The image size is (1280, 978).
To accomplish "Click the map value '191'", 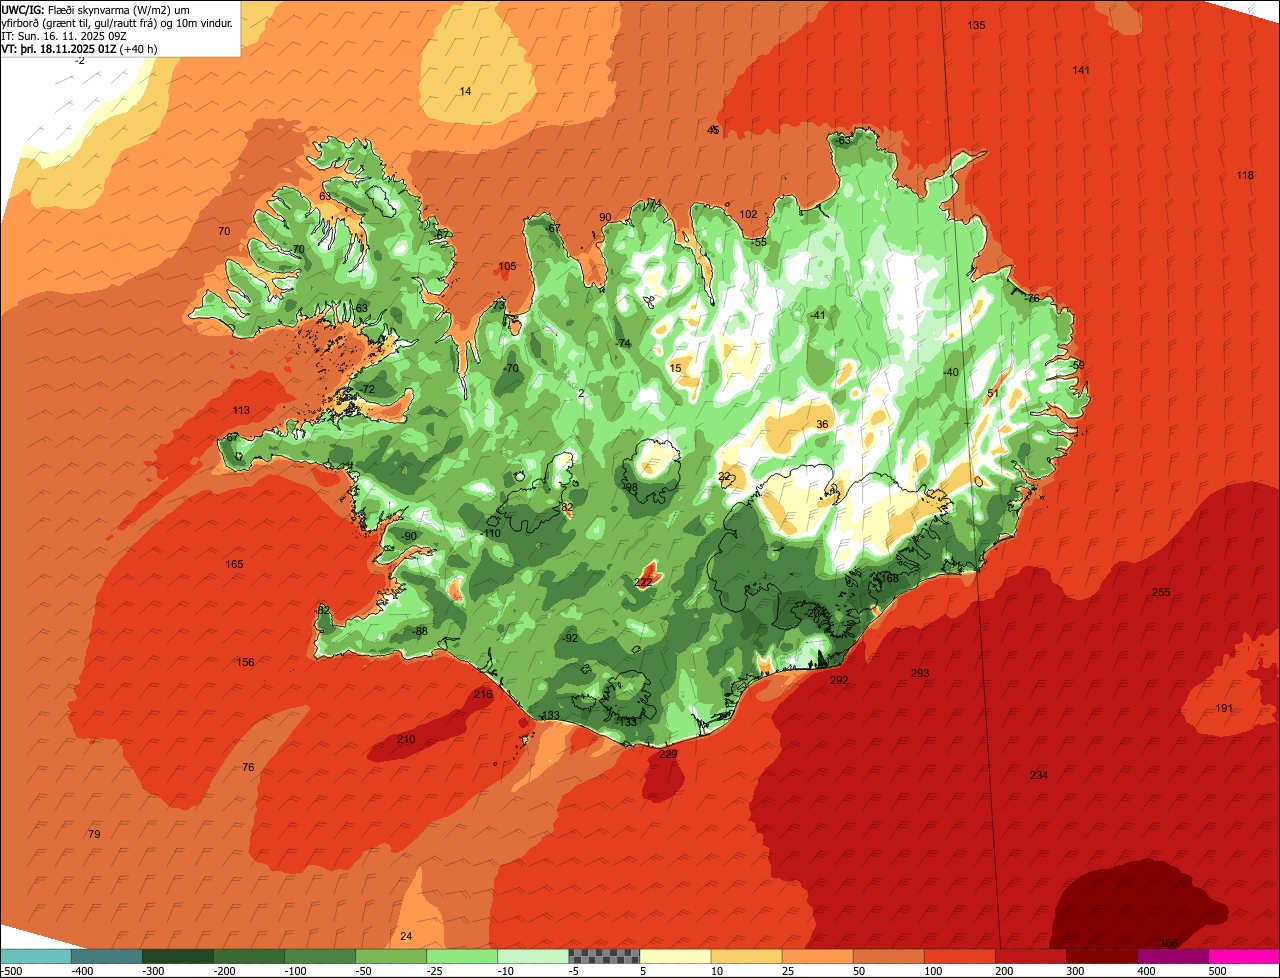I will tap(1224, 709).
